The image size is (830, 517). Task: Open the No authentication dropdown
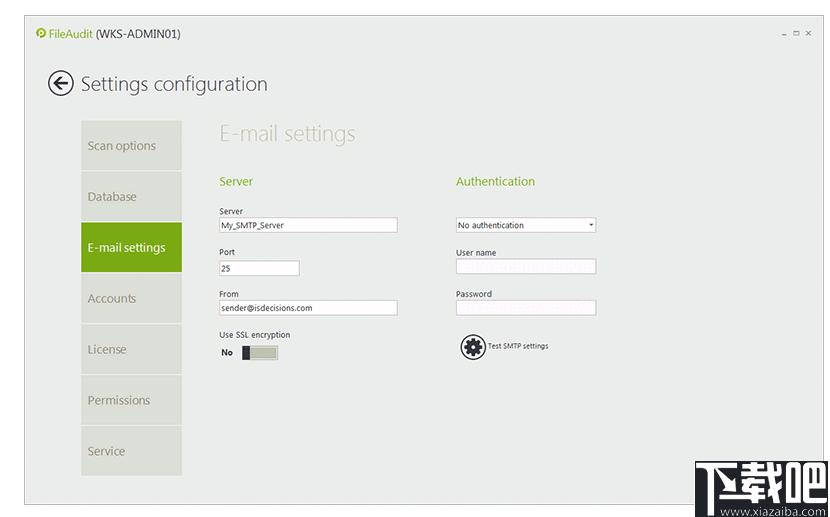point(526,225)
